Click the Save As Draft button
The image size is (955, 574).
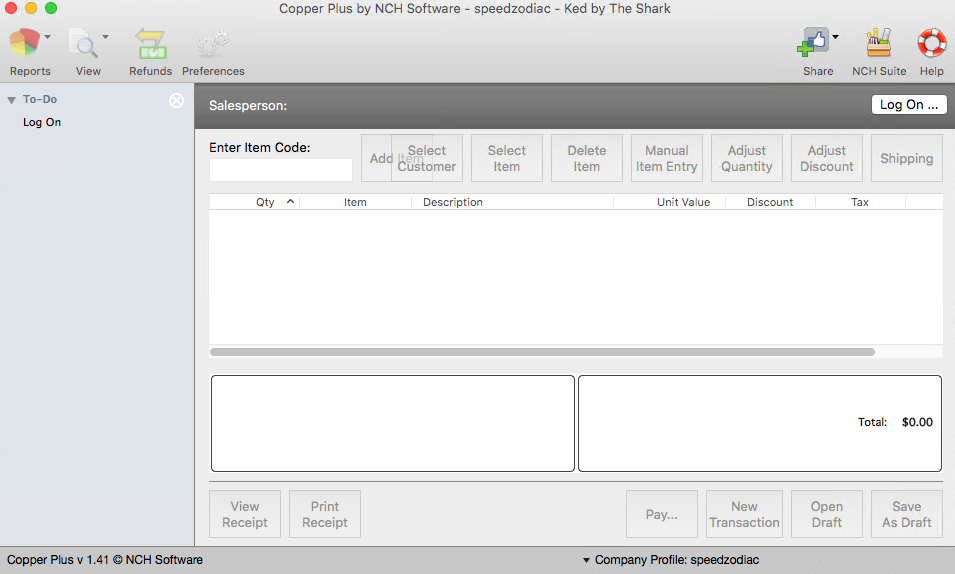(906, 514)
